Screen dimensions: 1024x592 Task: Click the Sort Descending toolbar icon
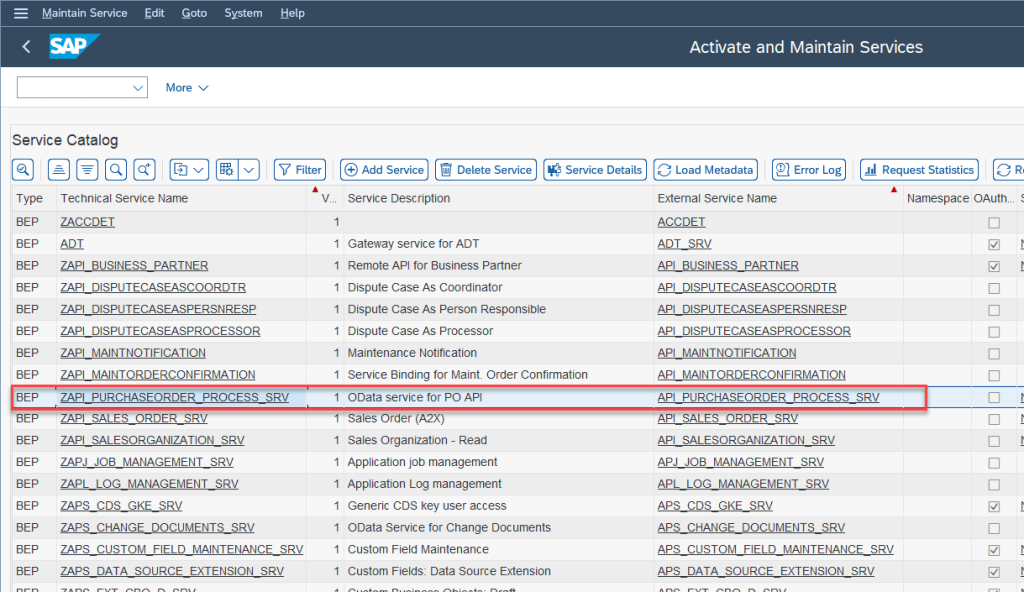coord(87,170)
